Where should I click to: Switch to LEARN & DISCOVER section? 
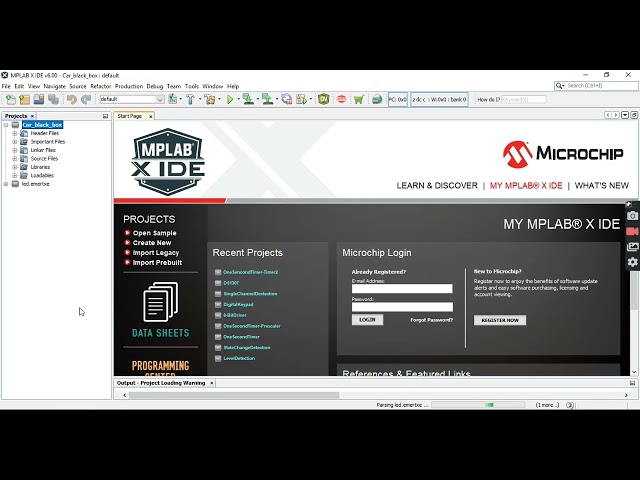pos(437,186)
